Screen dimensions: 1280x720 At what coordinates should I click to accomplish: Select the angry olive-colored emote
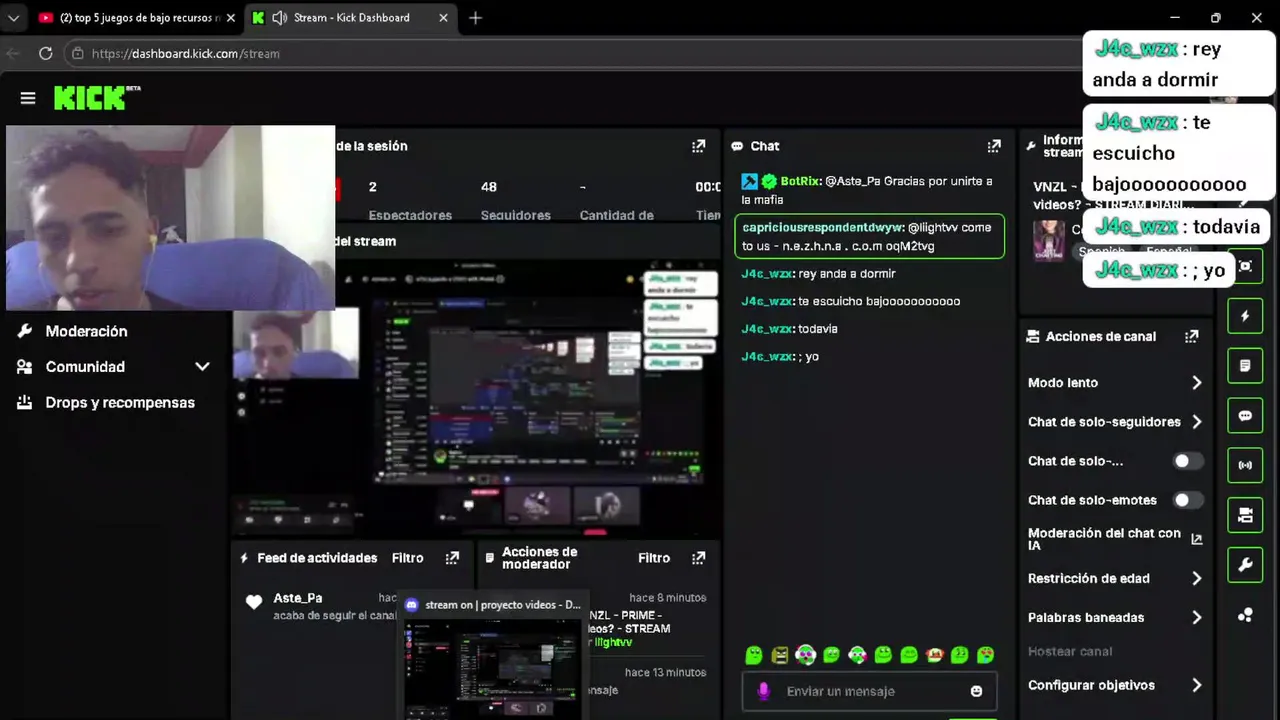click(780, 655)
